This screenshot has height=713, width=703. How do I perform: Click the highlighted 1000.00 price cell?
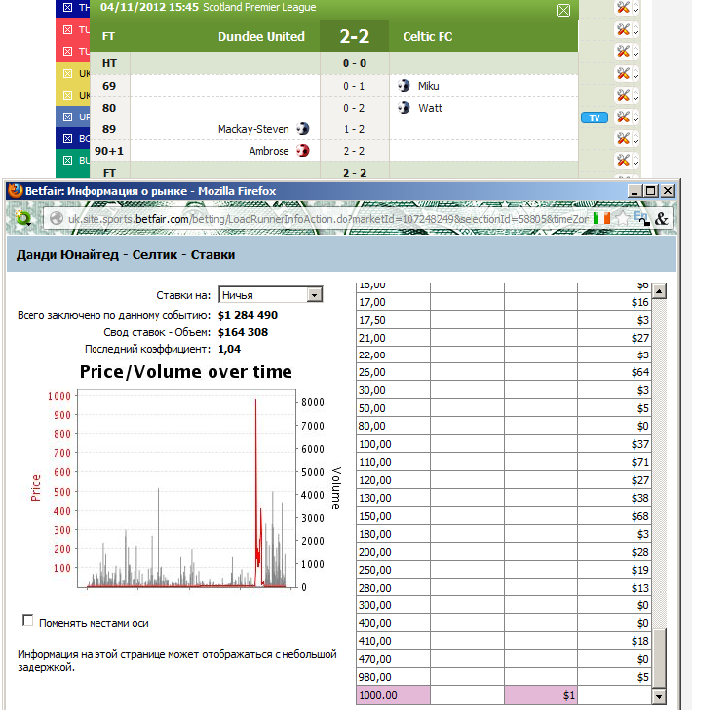[x=393, y=695]
